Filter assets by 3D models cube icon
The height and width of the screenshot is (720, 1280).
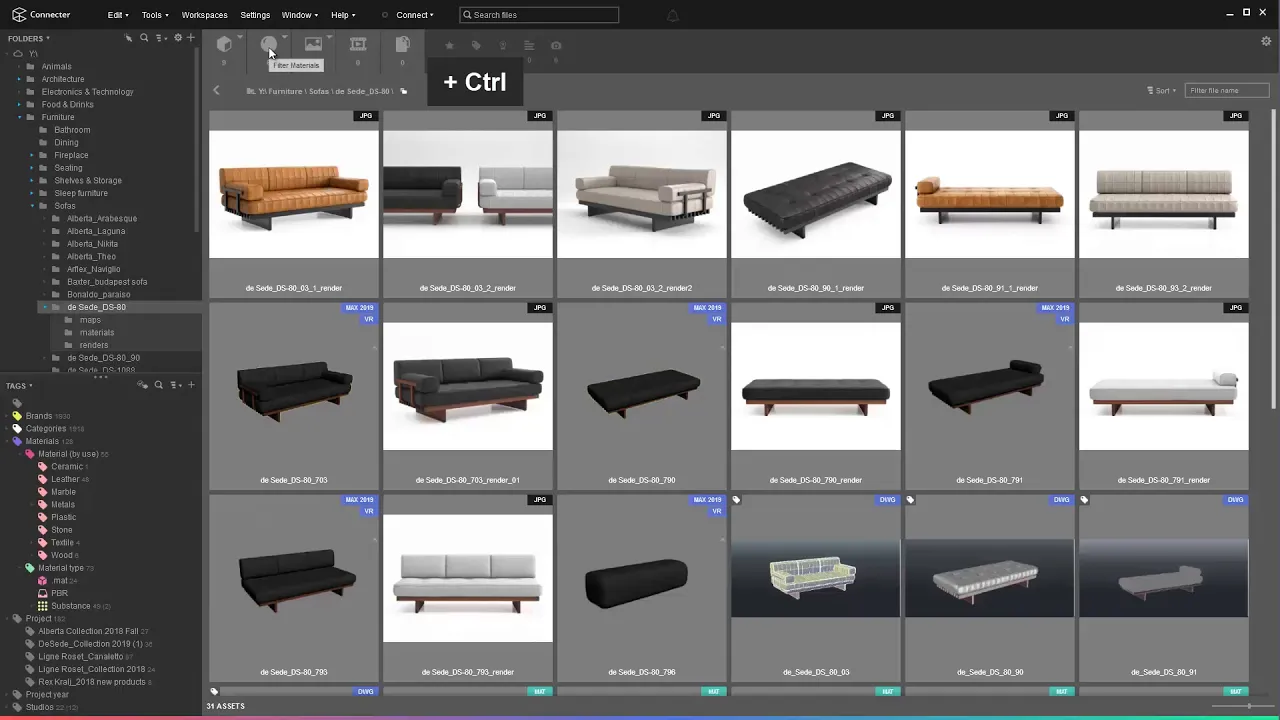(x=224, y=44)
